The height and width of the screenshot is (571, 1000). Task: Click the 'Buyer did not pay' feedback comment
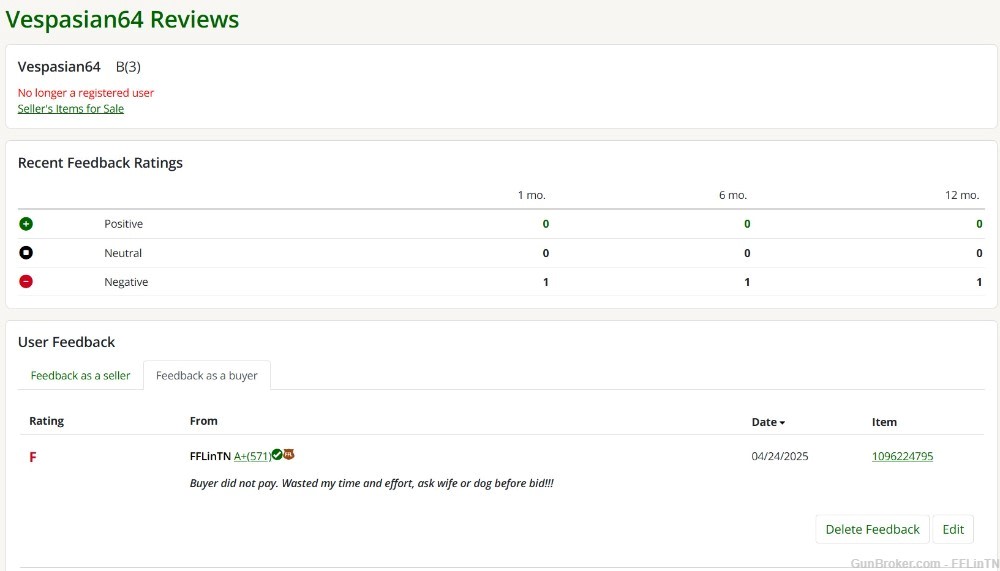372,483
